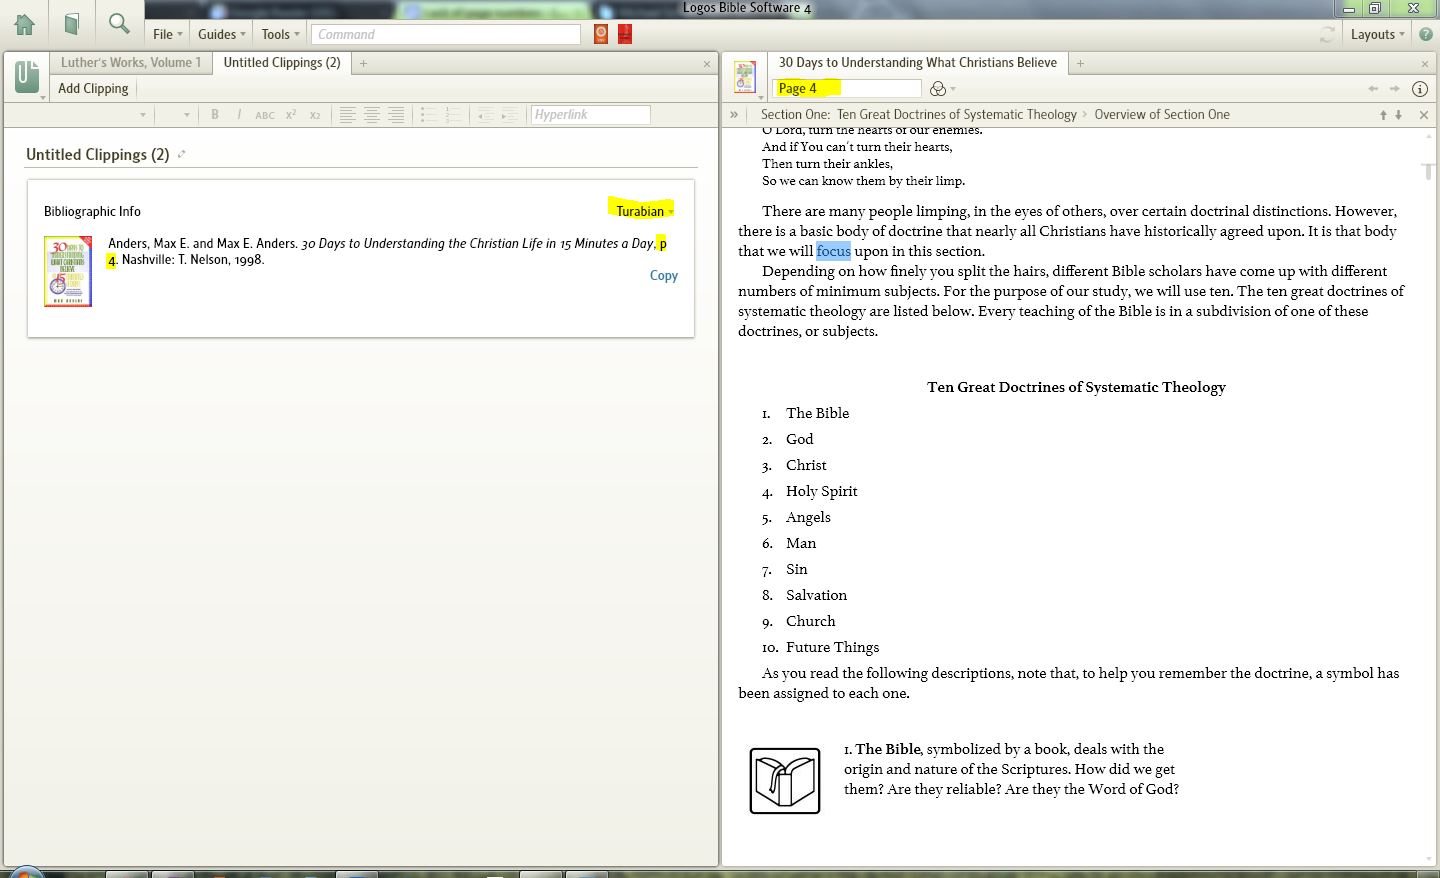Apply Italic formatting
This screenshot has width=1440, height=878.
pyautogui.click(x=239, y=115)
